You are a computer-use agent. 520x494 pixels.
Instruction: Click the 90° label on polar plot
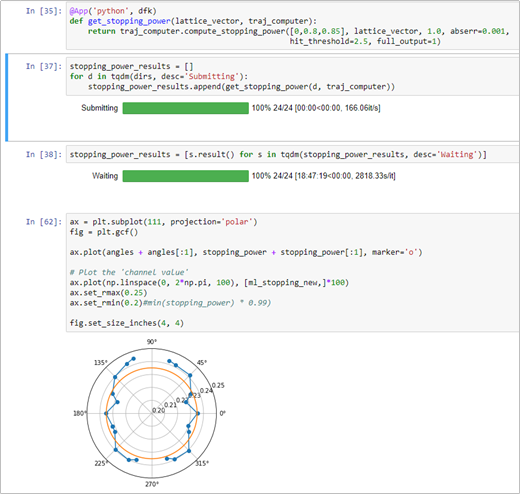152,342
